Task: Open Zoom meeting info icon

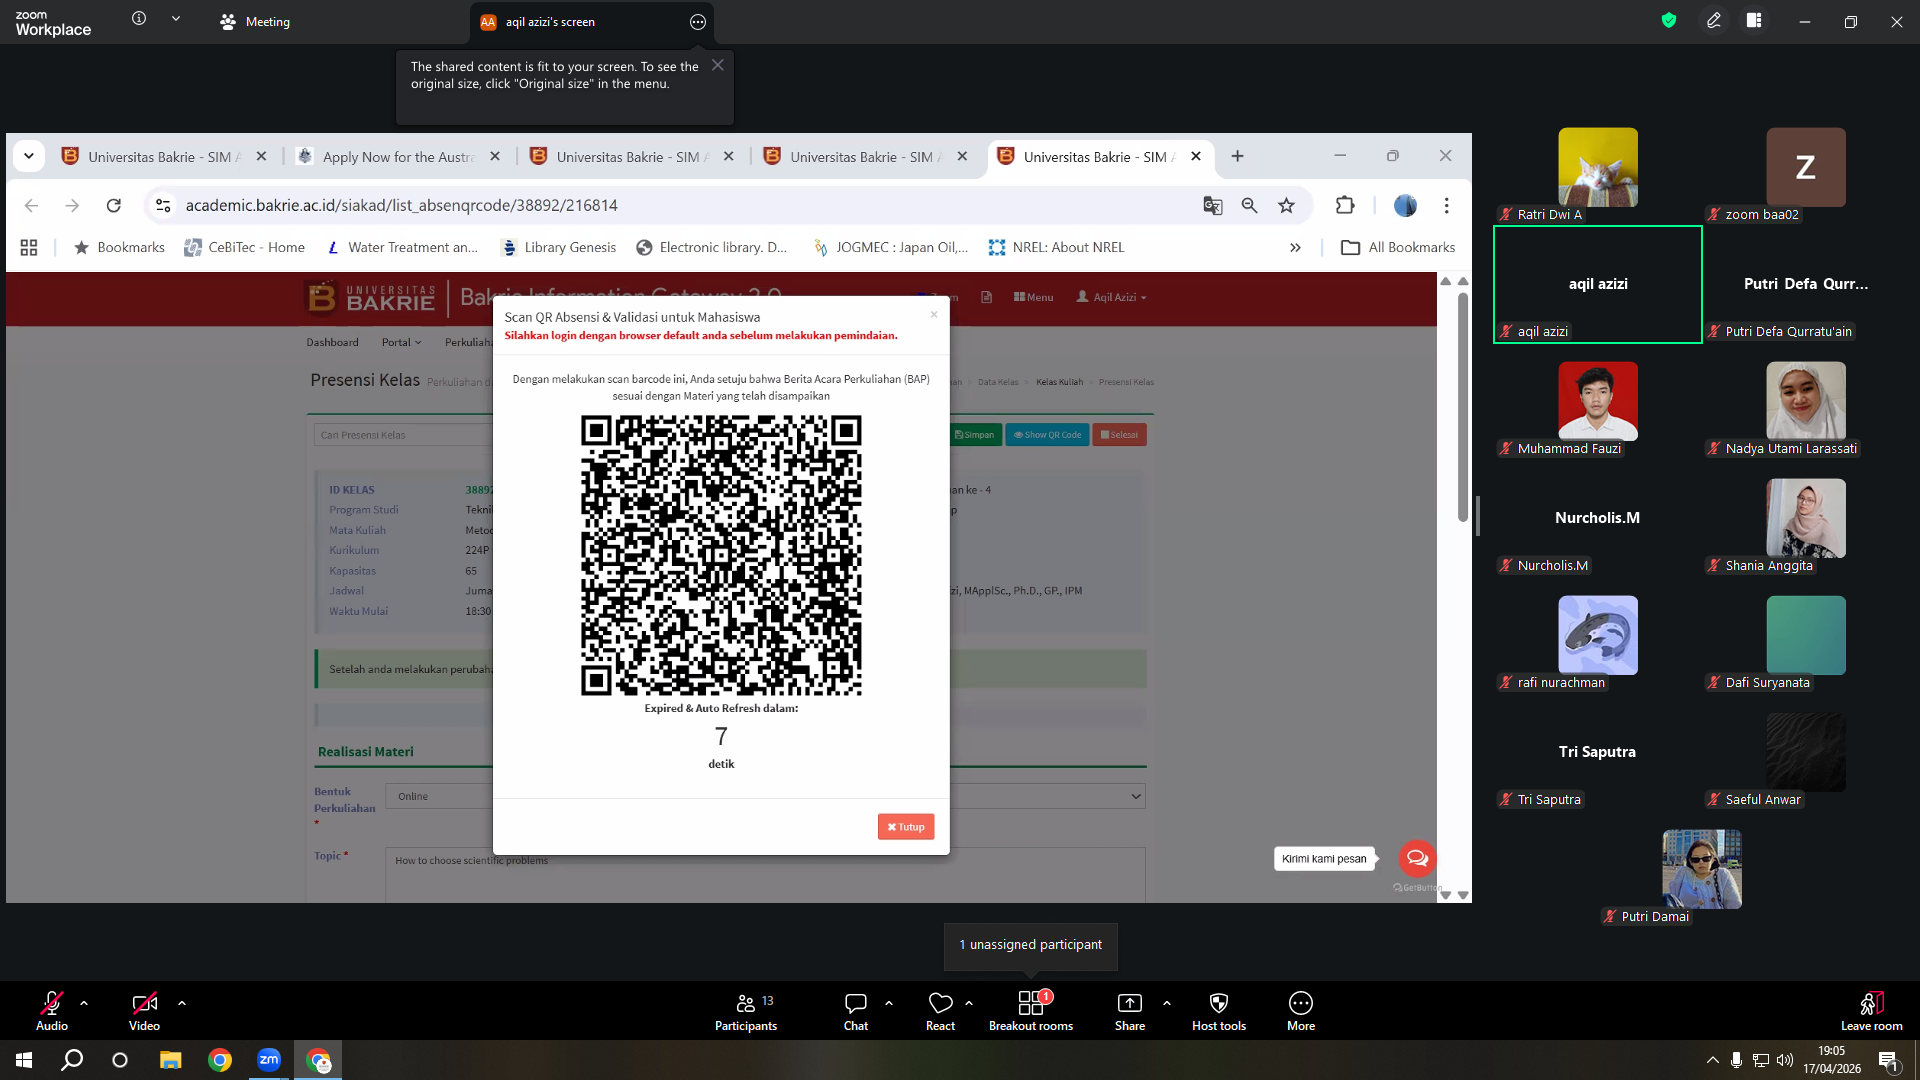Action: click(x=139, y=19)
